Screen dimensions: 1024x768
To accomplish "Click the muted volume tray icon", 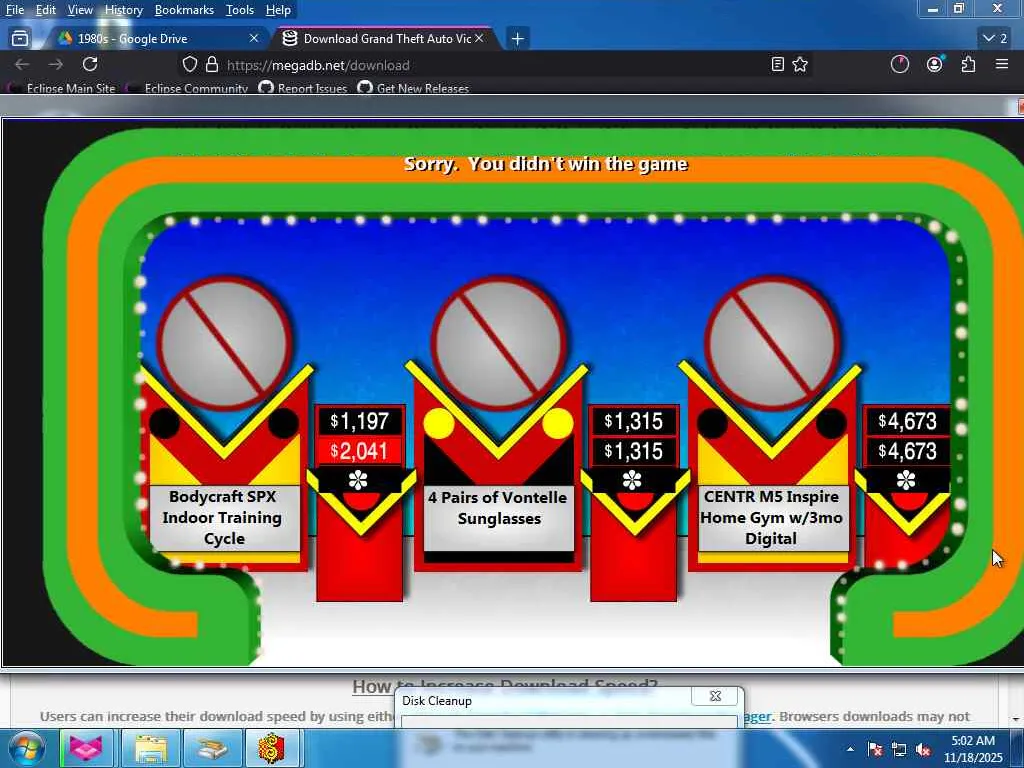I will click(x=923, y=749).
